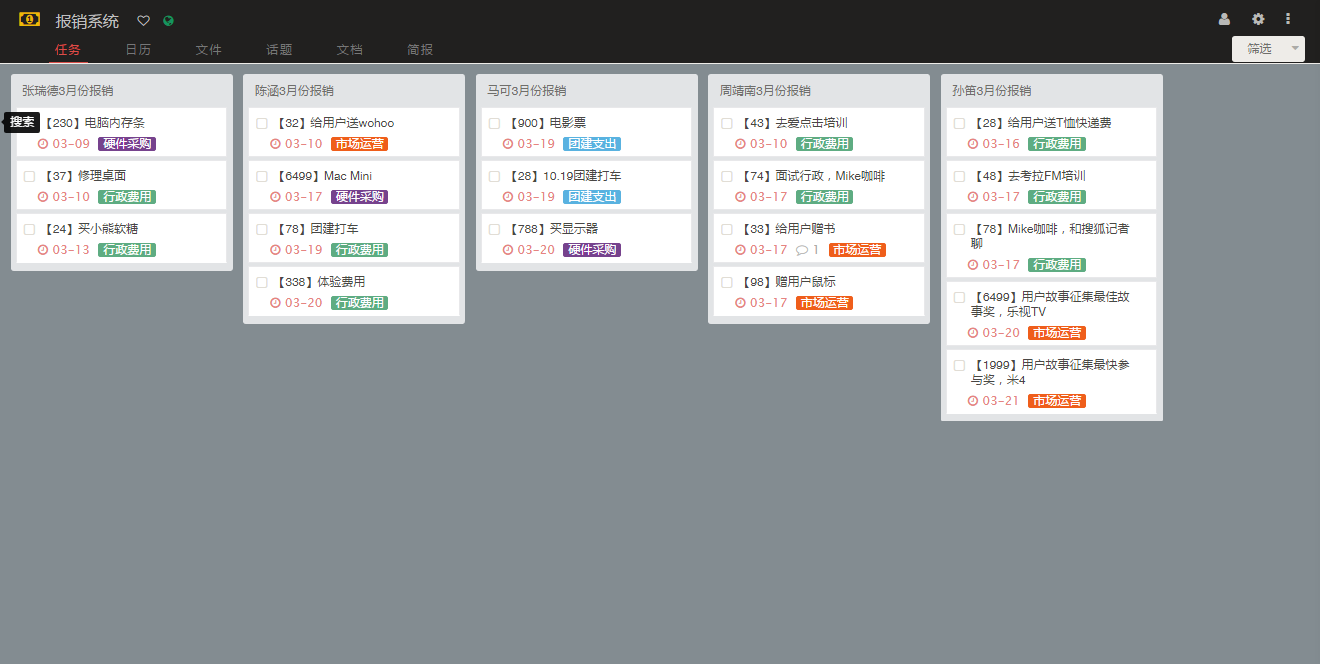Open the vertical three-dot more menu

click(1288, 19)
